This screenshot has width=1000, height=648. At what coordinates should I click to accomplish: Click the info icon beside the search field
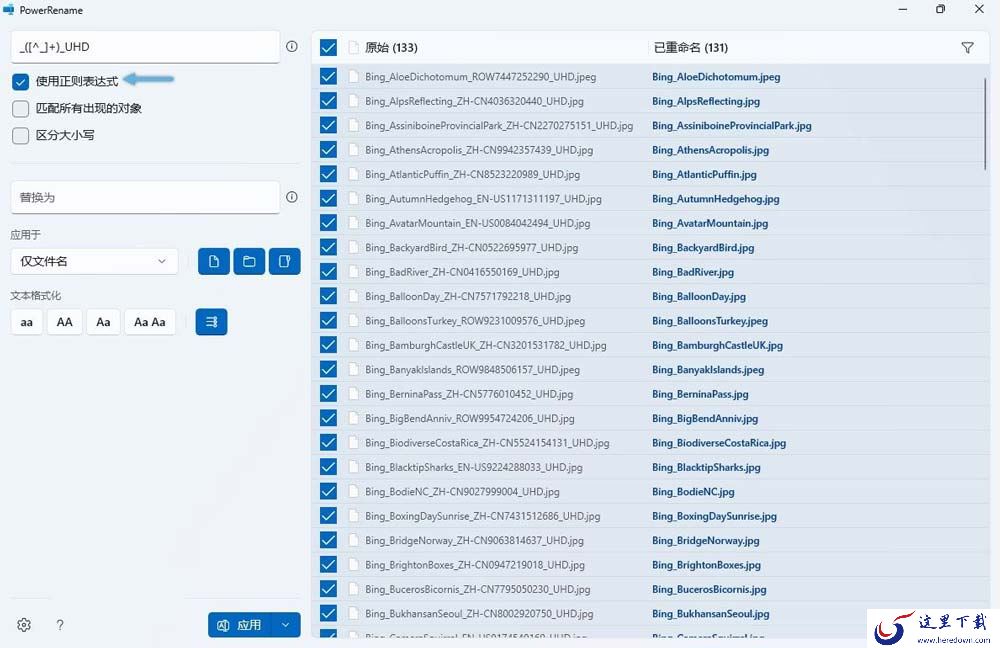291,47
